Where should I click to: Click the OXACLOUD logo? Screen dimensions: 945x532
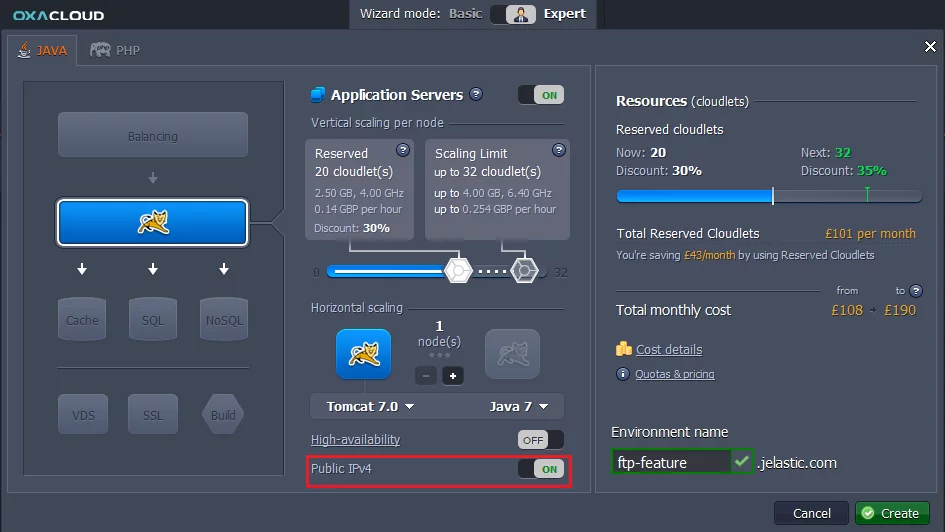[x=58, y=15]
